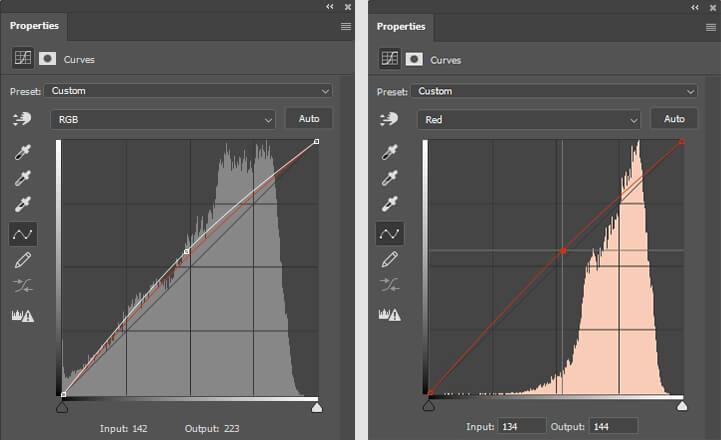Click Auto button in Red panel
721x440 pixels.
coord(674,119)
